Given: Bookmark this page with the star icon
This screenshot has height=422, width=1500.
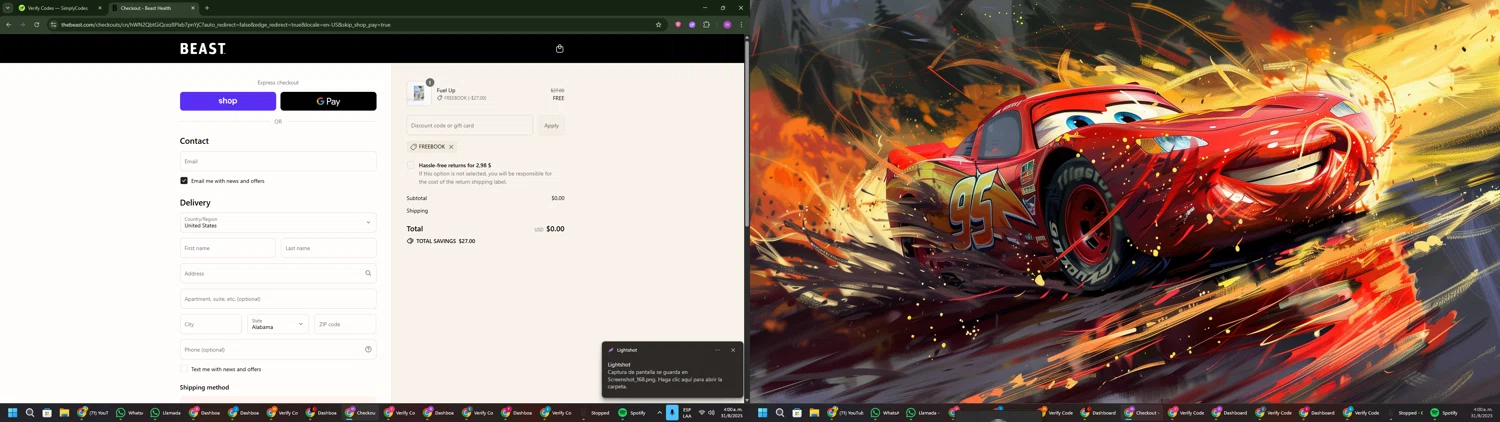Looking at the screenshot, I should 658,25.
